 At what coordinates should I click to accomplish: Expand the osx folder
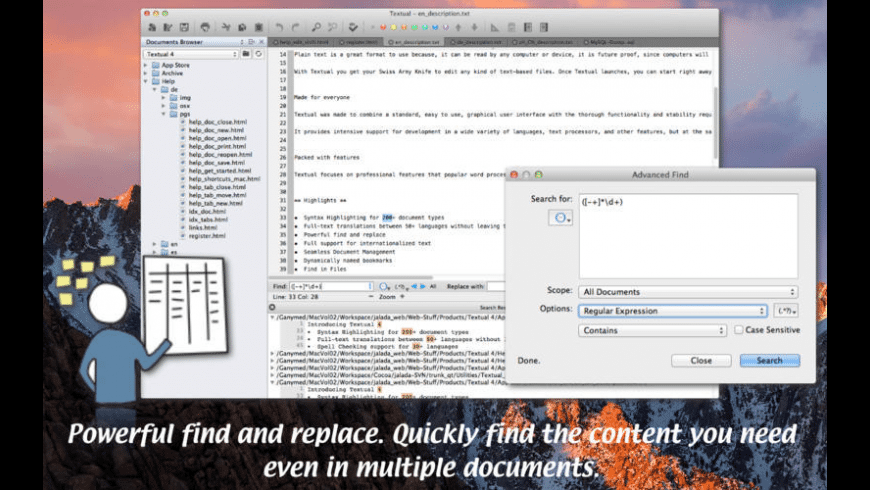tap(164, 105)
